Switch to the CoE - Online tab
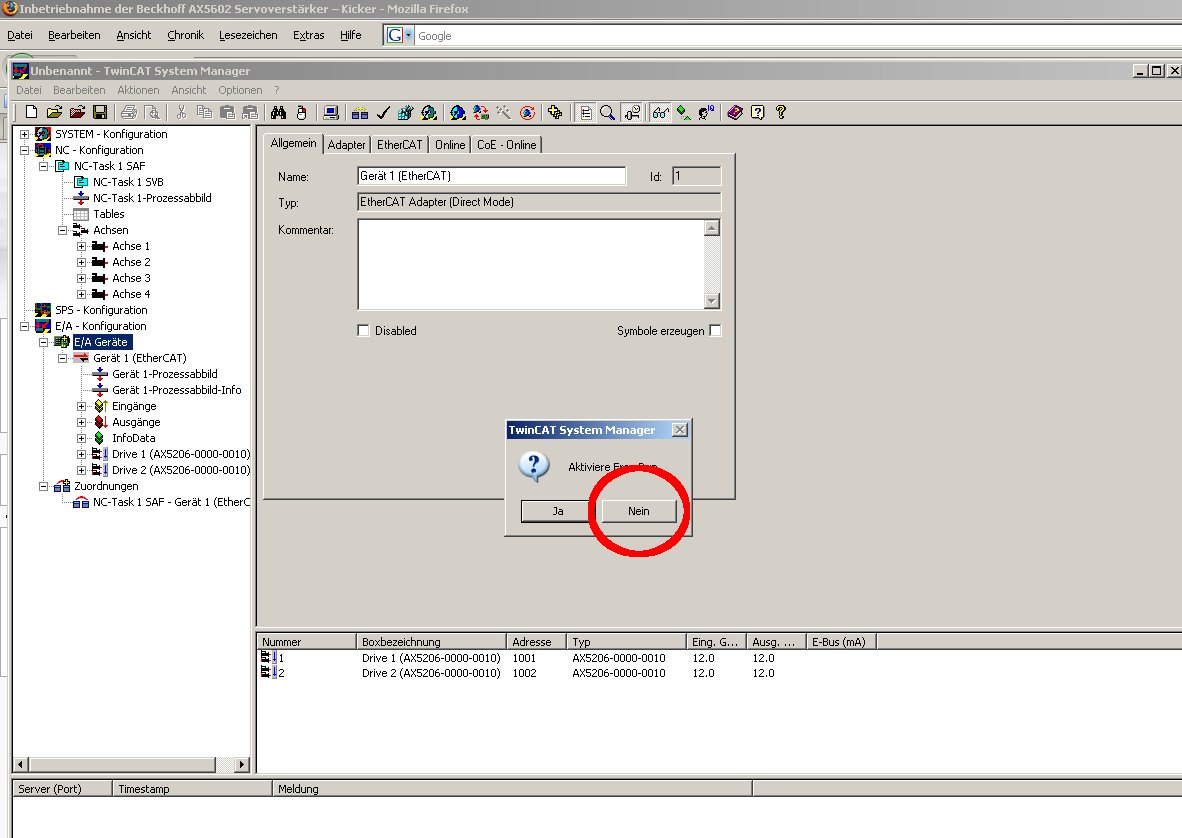The width and height of the screenshot is (1182, 838). 507,145
